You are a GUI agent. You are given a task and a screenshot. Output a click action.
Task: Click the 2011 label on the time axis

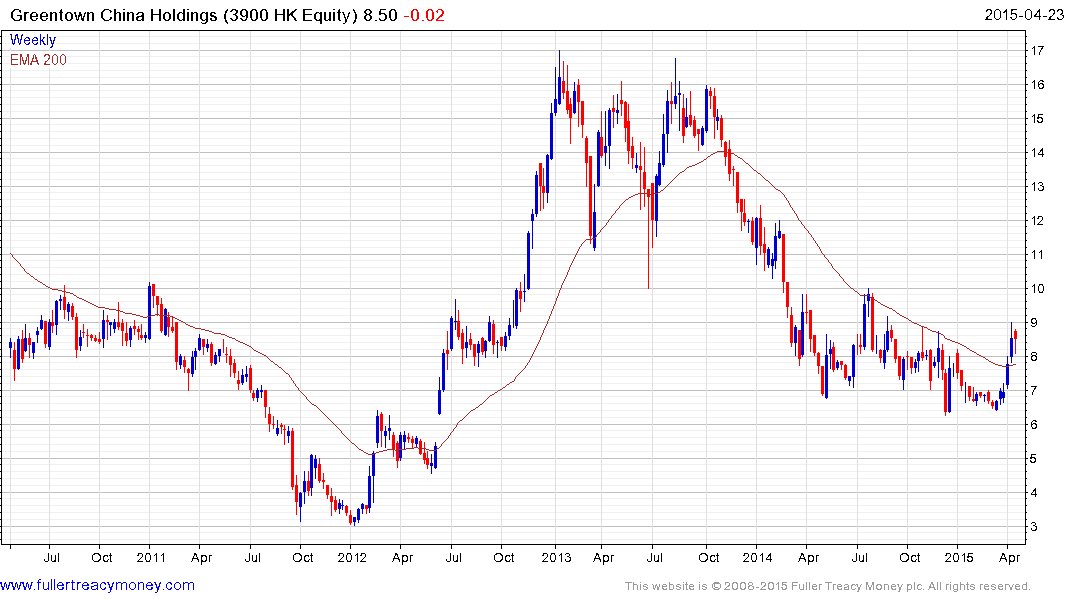[x=150, y=557]
